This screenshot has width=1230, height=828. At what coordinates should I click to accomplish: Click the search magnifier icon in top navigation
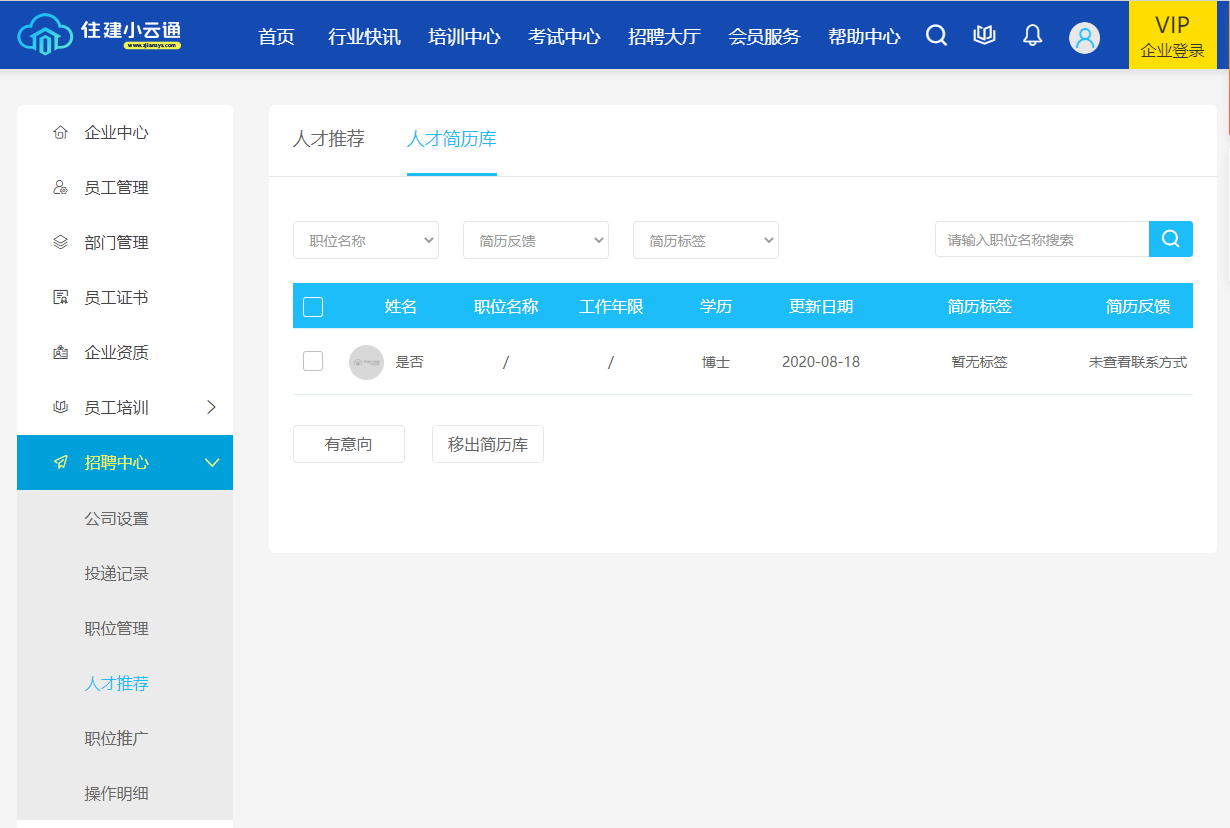click(x=936, y=36)
